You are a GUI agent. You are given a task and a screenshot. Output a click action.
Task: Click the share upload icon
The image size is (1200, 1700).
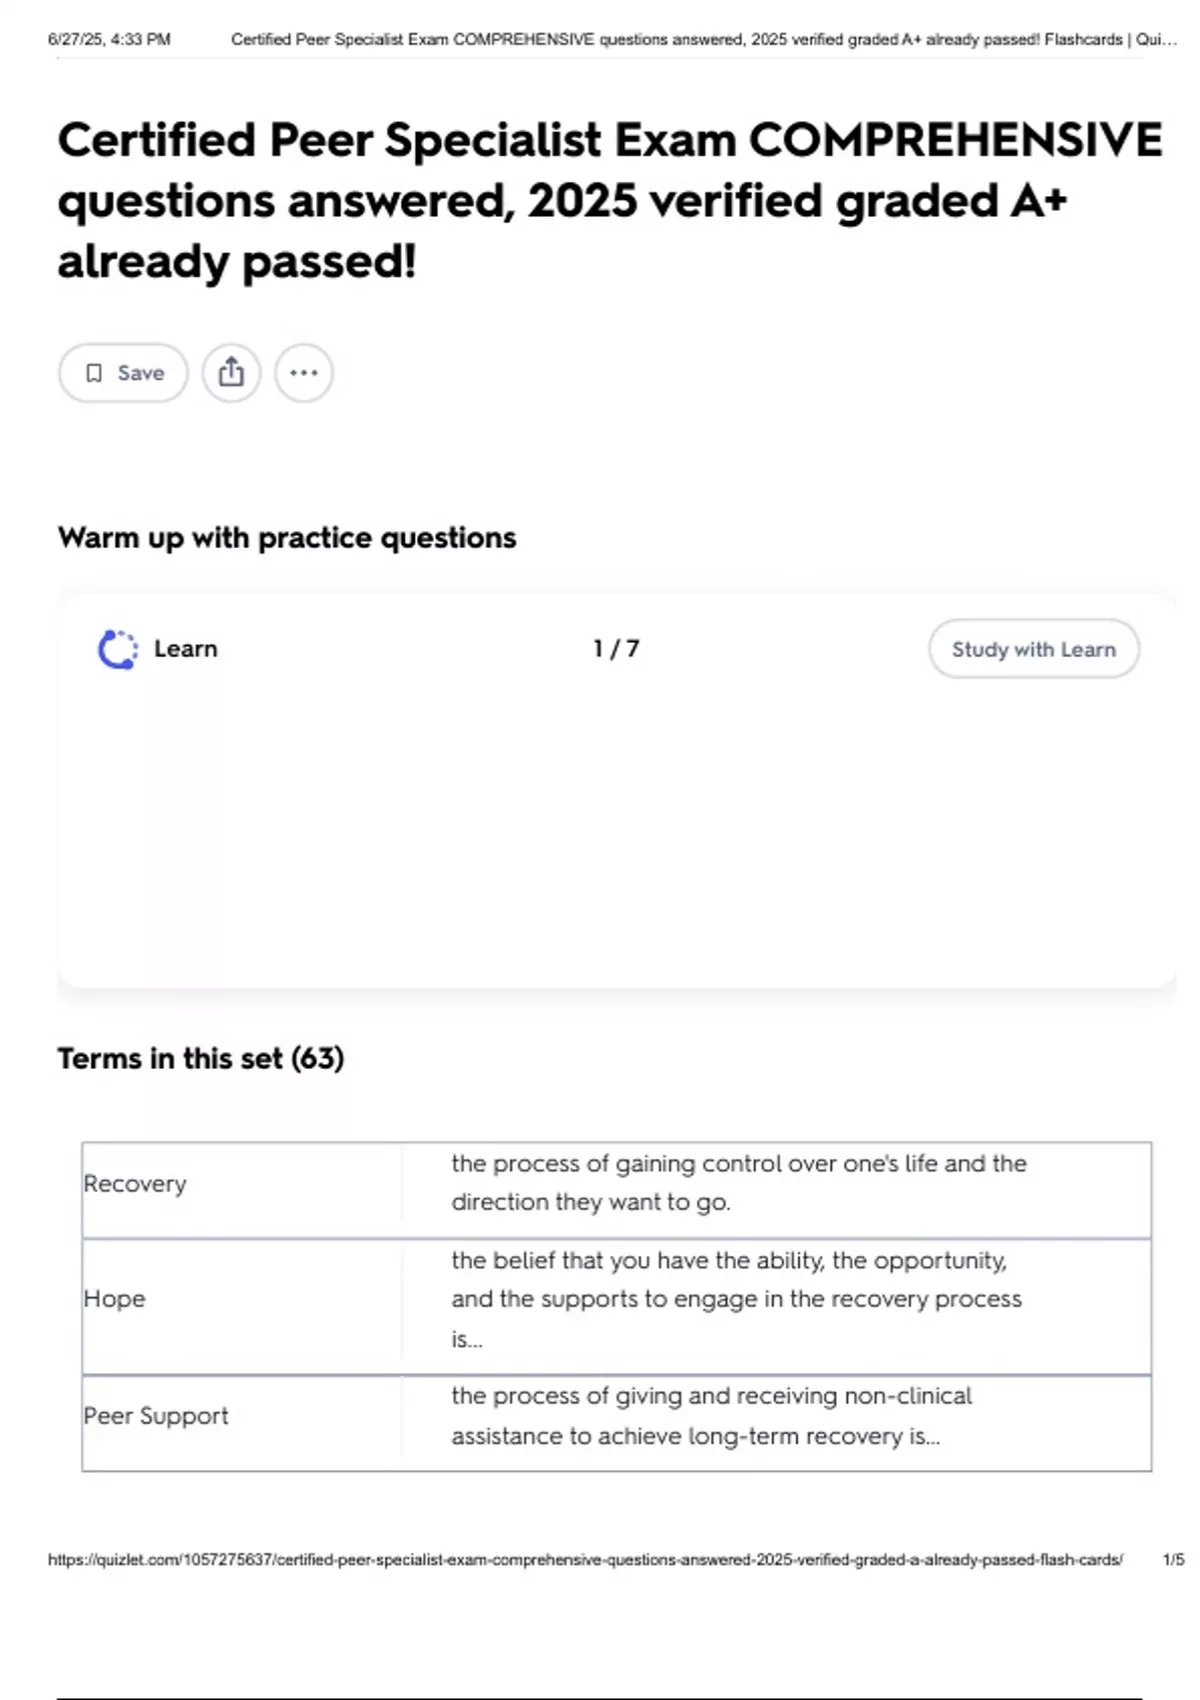pyautogui.click(x=231, y=373)
